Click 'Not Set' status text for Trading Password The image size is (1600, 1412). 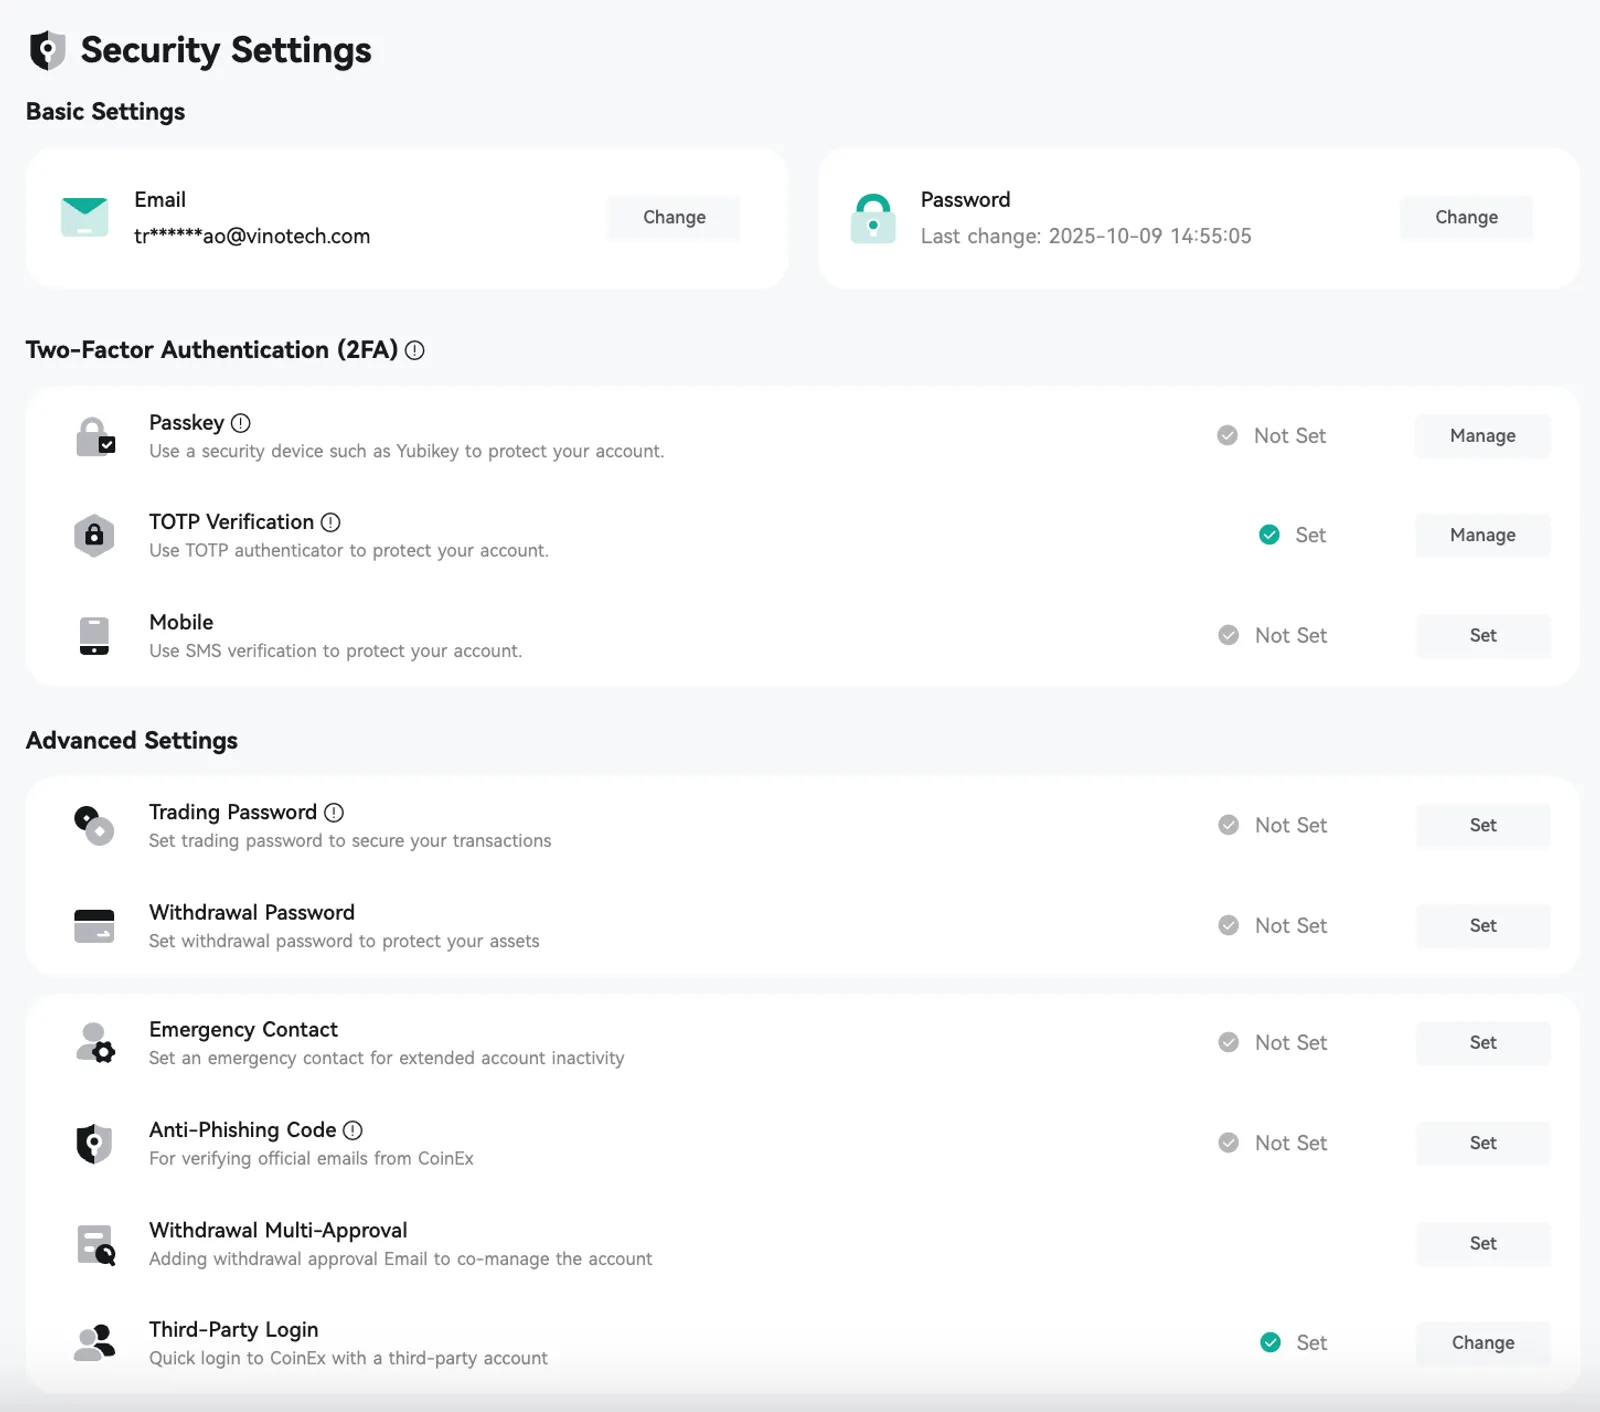pyautogui.click(x=1291, y=826)
